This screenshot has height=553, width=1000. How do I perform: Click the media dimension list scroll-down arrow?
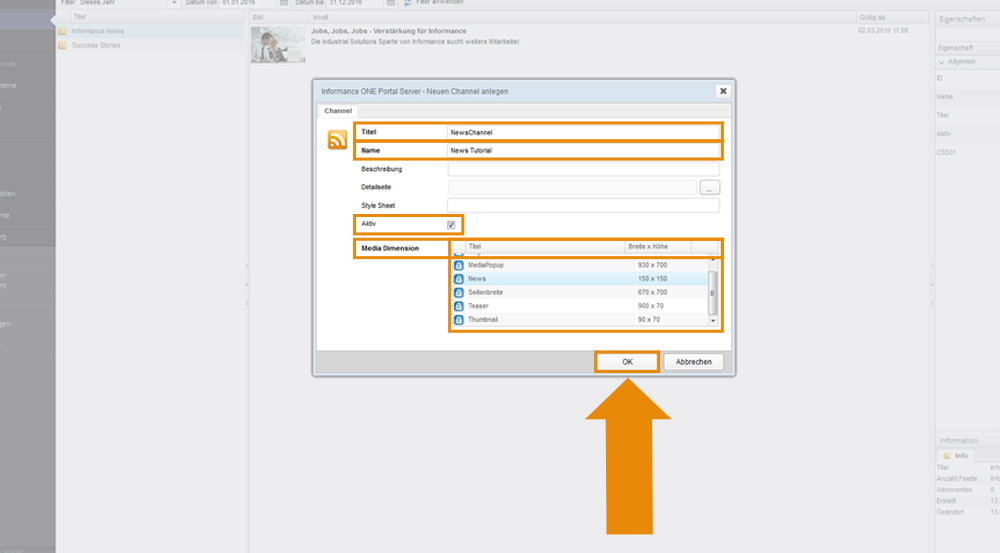coord(713,321)
